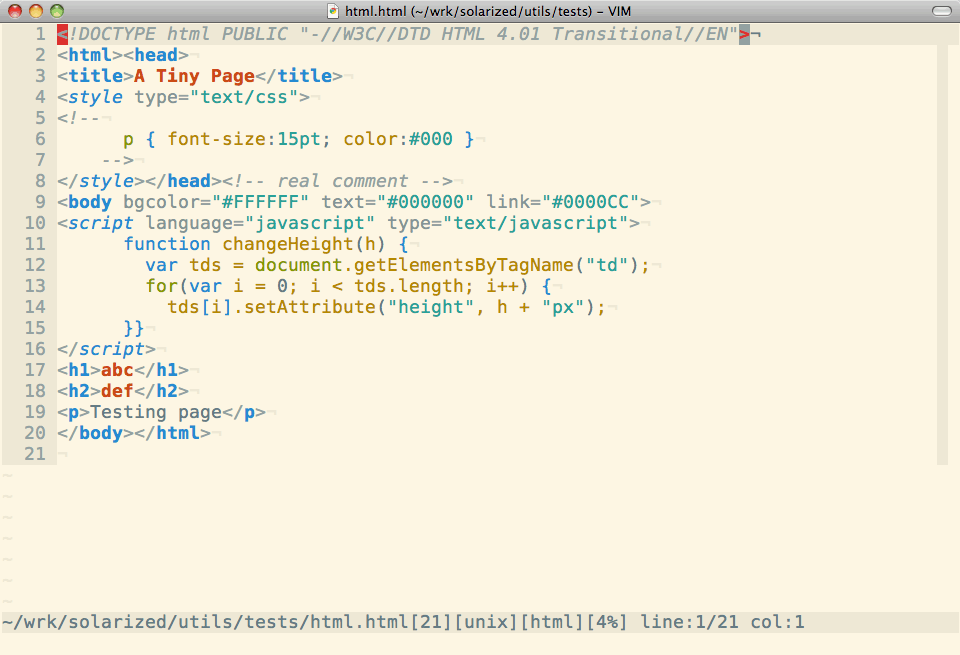Click the green zoom window button
This screenshot has width=960, height=655.
[x=57, y=11]
